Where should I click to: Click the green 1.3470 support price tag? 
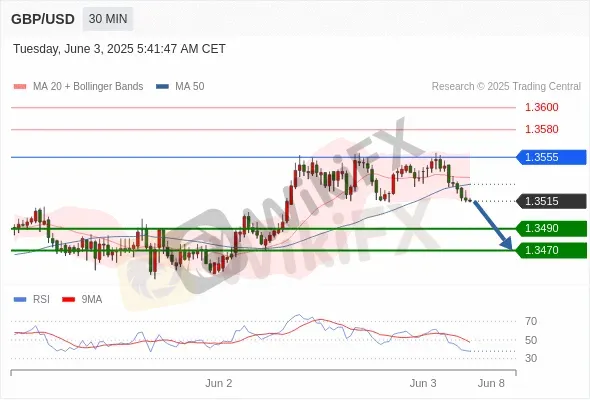point(551,250)
